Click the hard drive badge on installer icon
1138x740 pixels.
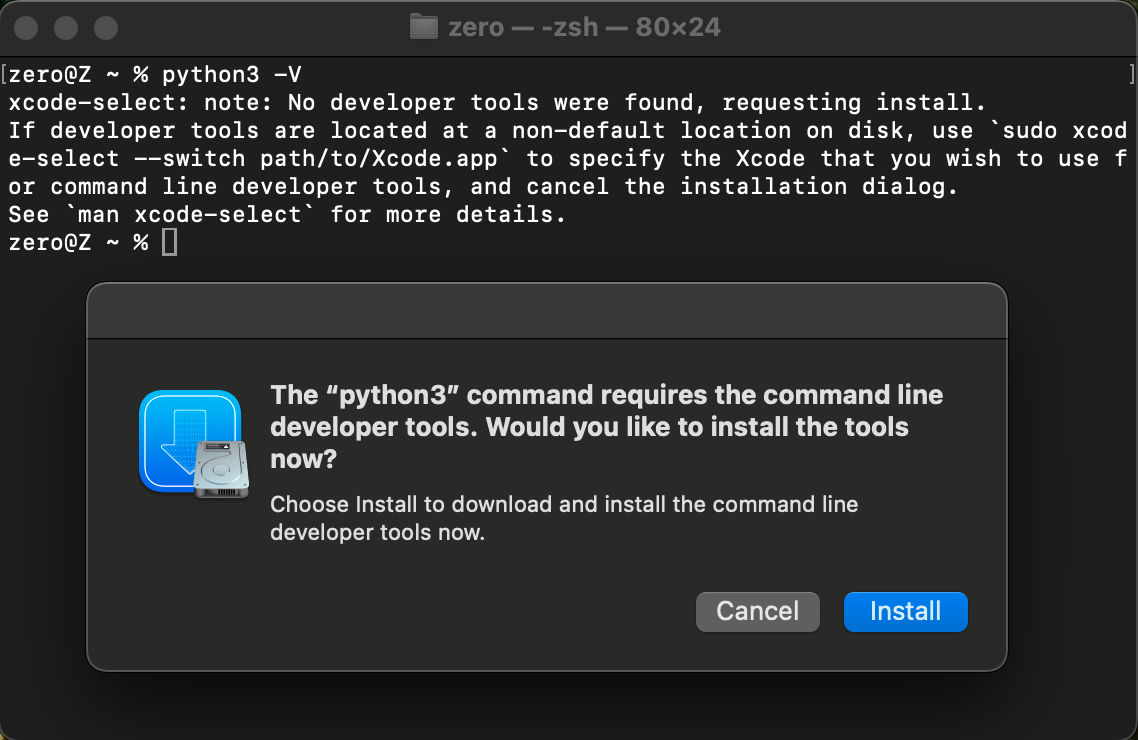click(x=221, y=469)
